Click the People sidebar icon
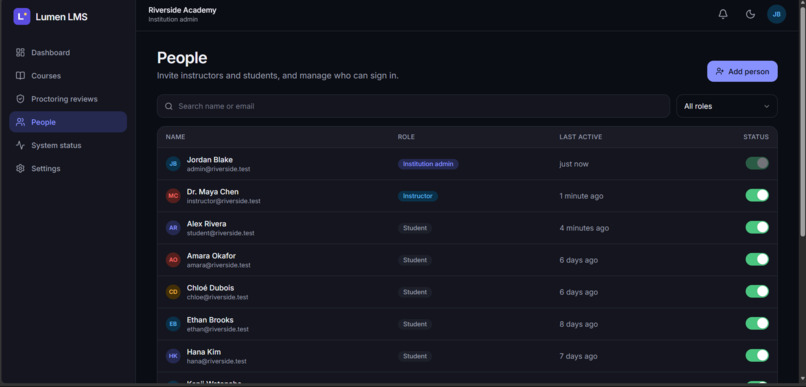Viewport: 806px width, 387px height. click(x=20, y=122)
